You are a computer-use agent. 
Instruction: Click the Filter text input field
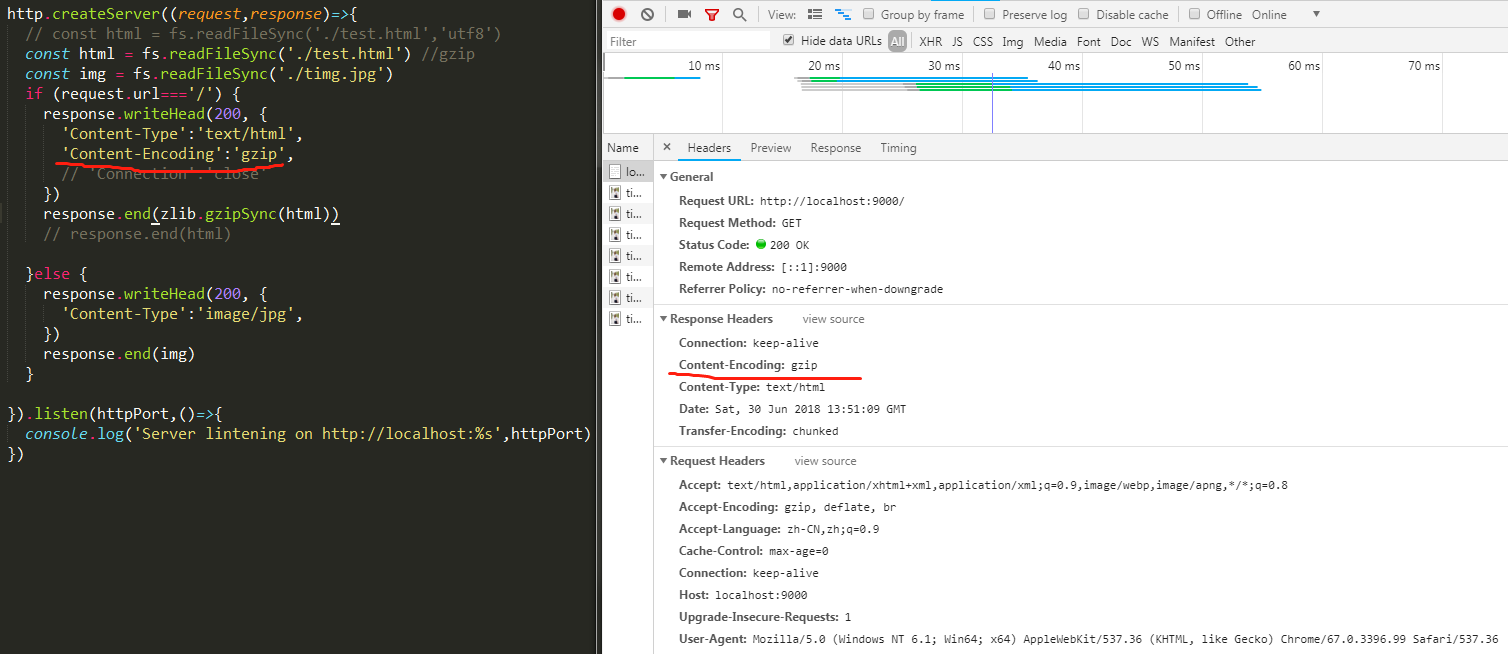click(688, 41)
